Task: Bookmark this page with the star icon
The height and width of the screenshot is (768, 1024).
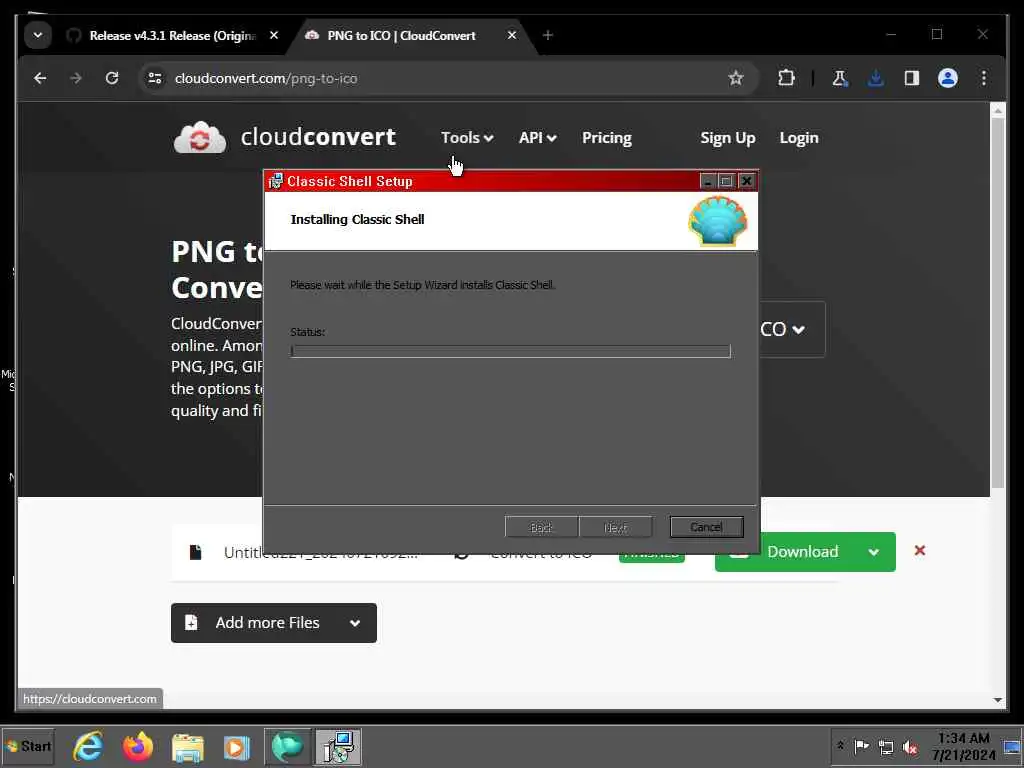Action: tap(735, 78)
